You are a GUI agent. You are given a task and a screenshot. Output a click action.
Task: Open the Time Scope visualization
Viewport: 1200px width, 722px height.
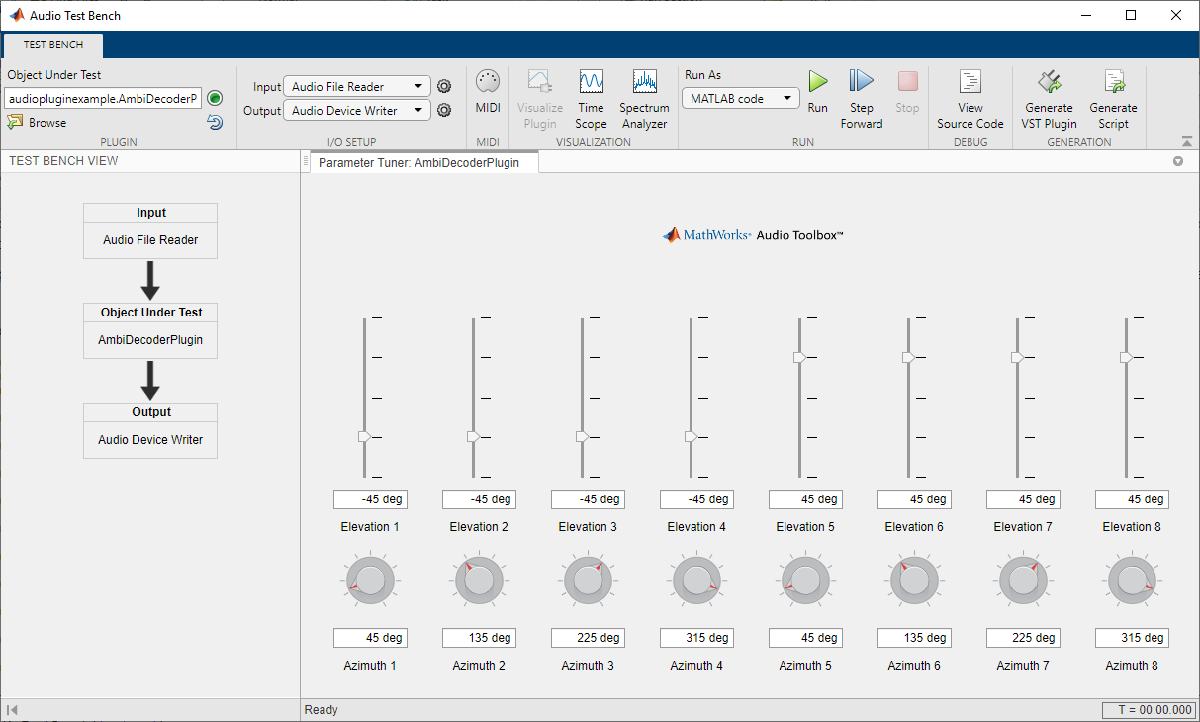pyautogui.click(x=590, y=99)
